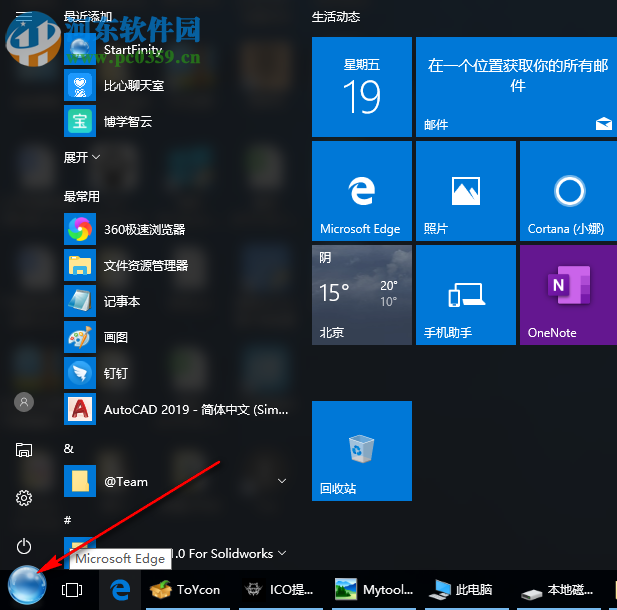Launch 比心聊天室 app
The image size is (617, 610).
(177, 85)
